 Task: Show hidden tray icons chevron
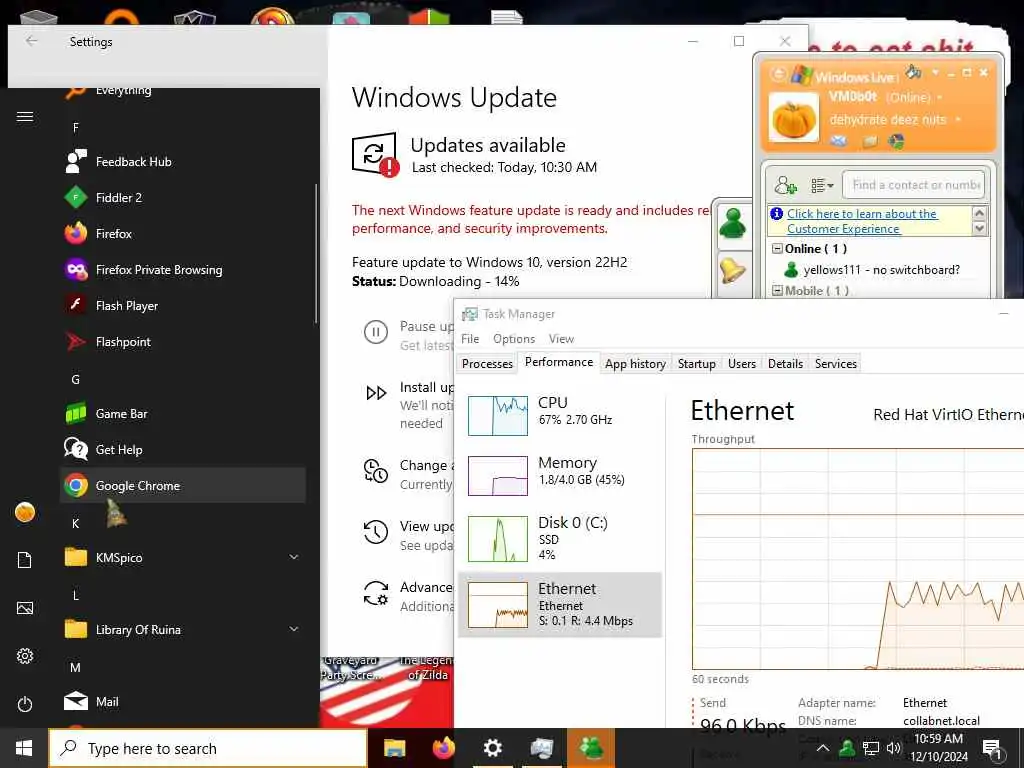point(823,748)
